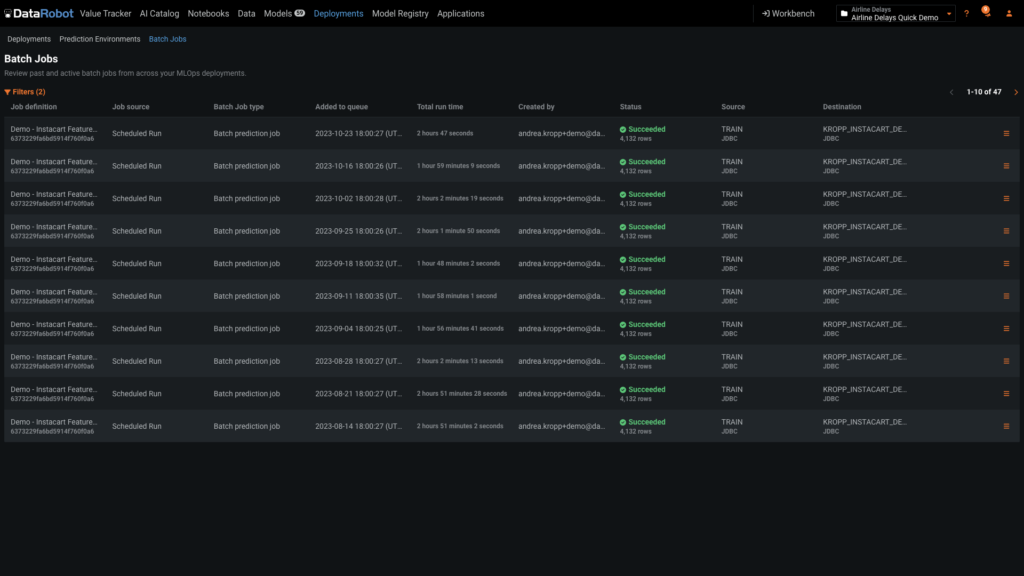Expand the Filters (2) panel
Screen dimensions: 1024x576
pyautogui.click(x=25, y=92)
